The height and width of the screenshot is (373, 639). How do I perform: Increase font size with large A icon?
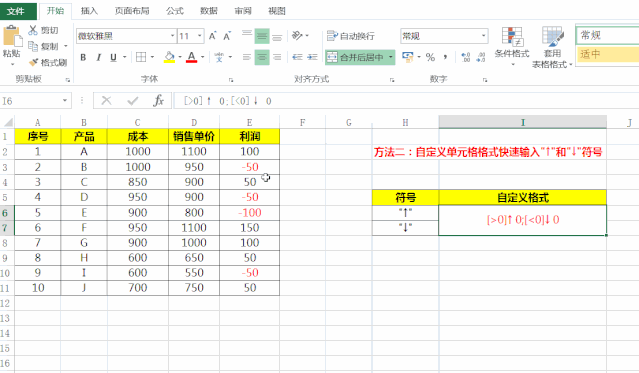(x=212, y=36)
